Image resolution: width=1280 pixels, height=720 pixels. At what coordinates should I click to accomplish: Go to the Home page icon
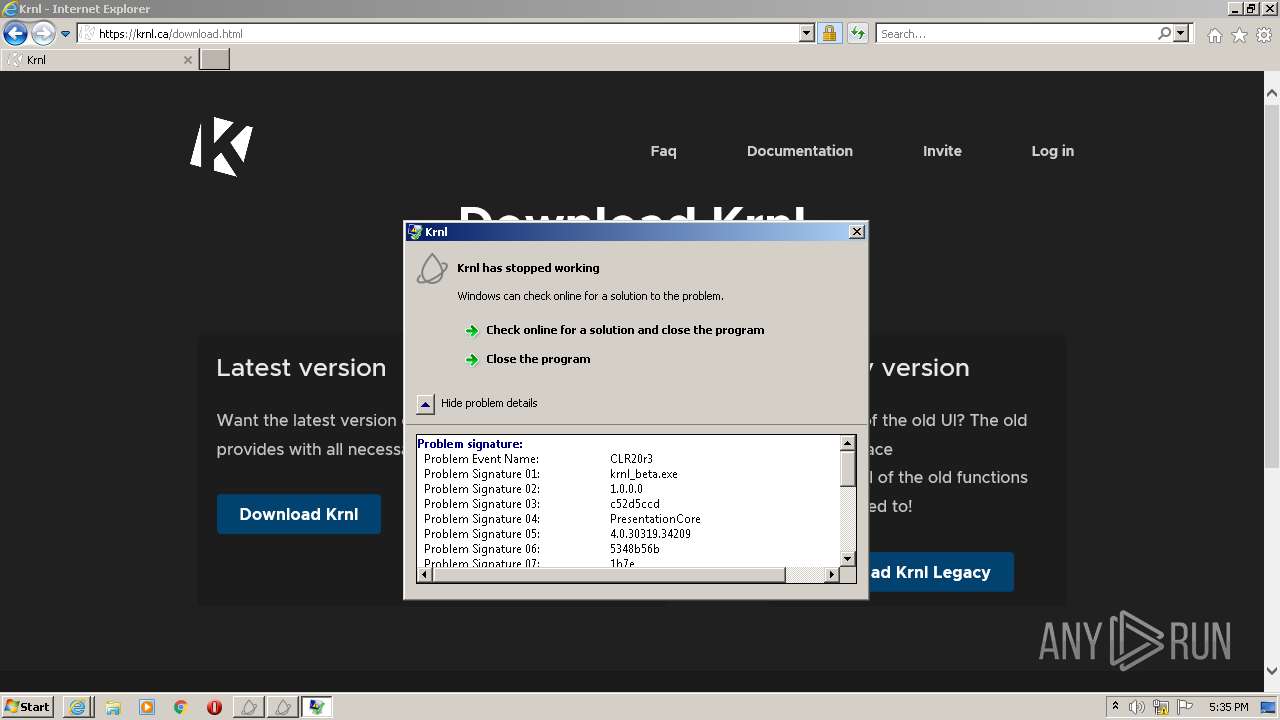tap(1214, 35)
